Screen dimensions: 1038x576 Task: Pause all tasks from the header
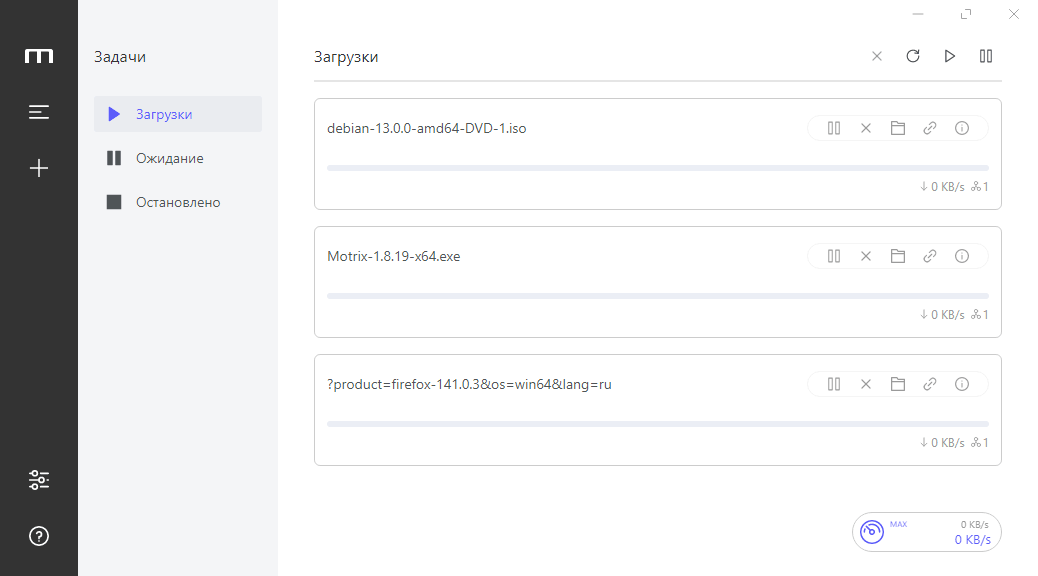[986, 56]
